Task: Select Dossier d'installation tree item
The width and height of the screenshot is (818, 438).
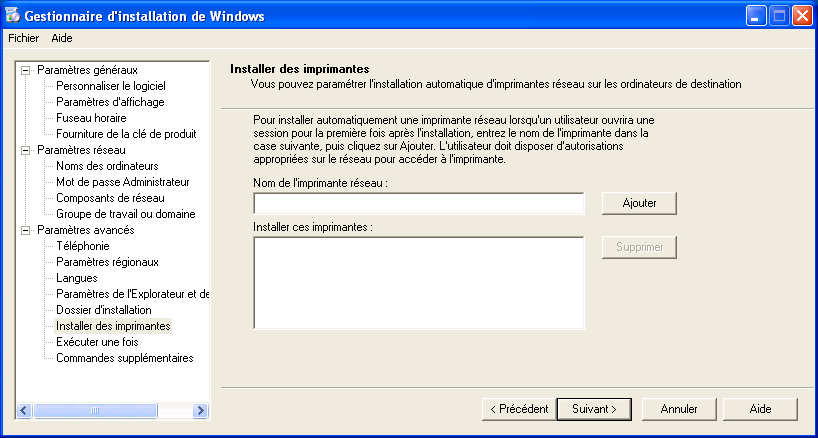Action: (104, 310)
